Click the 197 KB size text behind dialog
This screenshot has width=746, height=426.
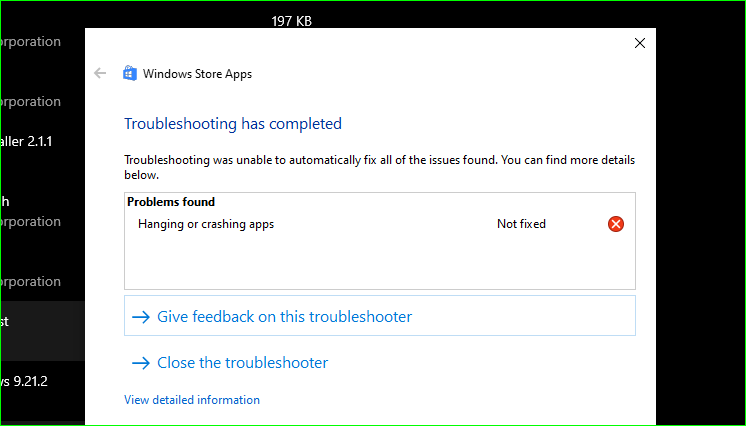pyautogui.click(x=292, y=21)
